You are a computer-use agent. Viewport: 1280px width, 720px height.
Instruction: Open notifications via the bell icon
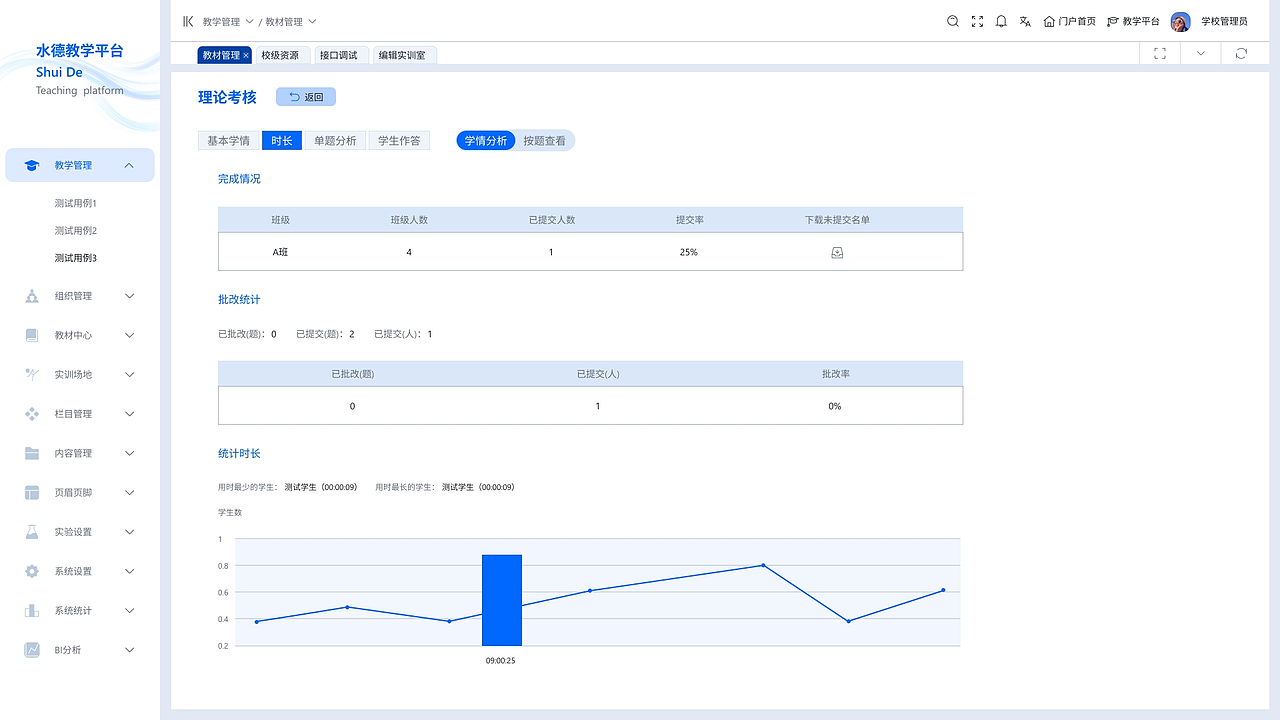coord(1001,21)
